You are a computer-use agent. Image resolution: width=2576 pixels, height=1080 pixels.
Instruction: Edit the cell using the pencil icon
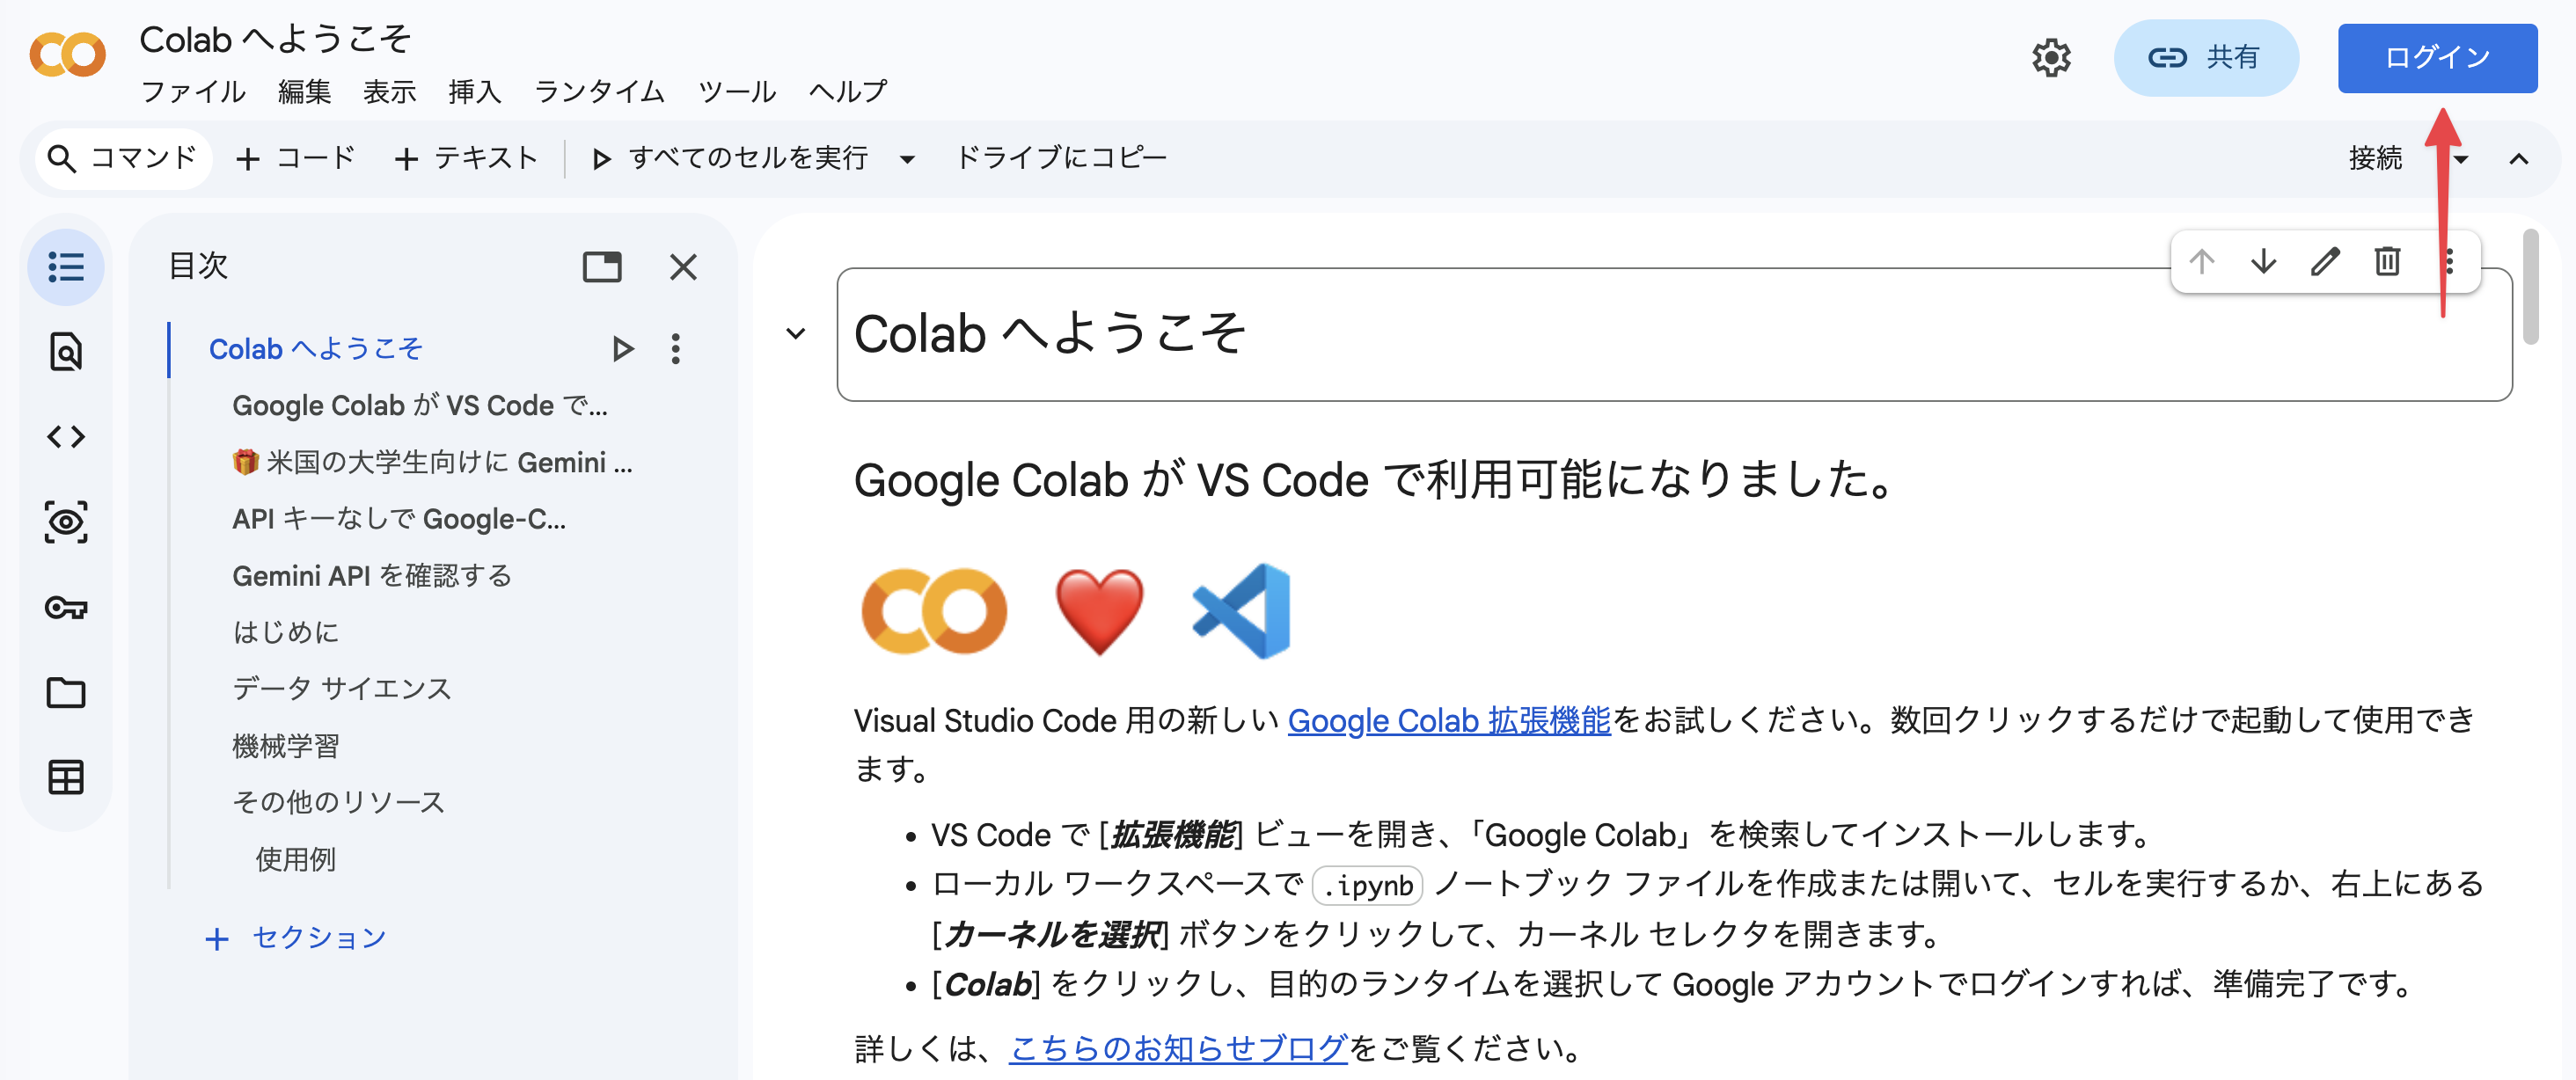pos(2325,262)
